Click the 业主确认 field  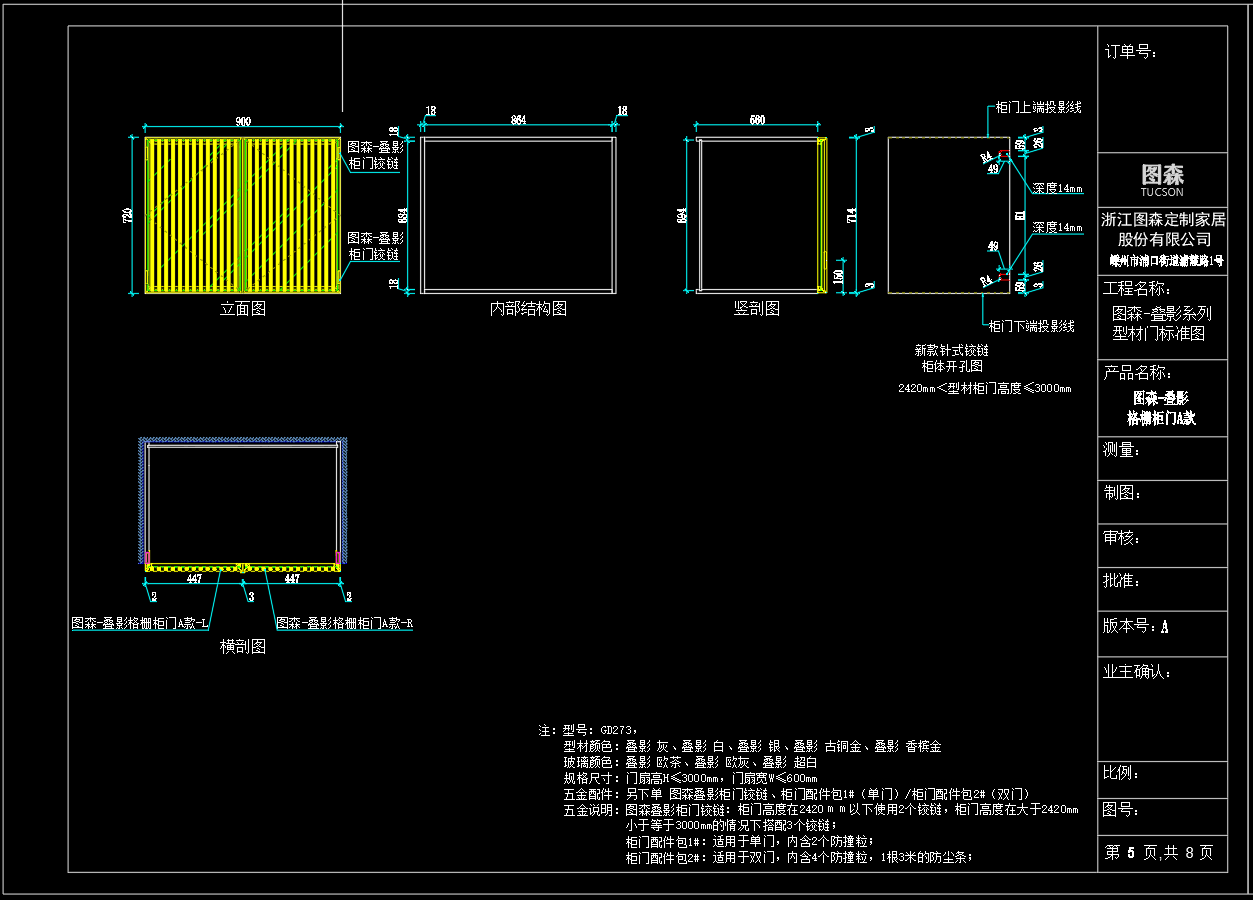(1162, 708)
